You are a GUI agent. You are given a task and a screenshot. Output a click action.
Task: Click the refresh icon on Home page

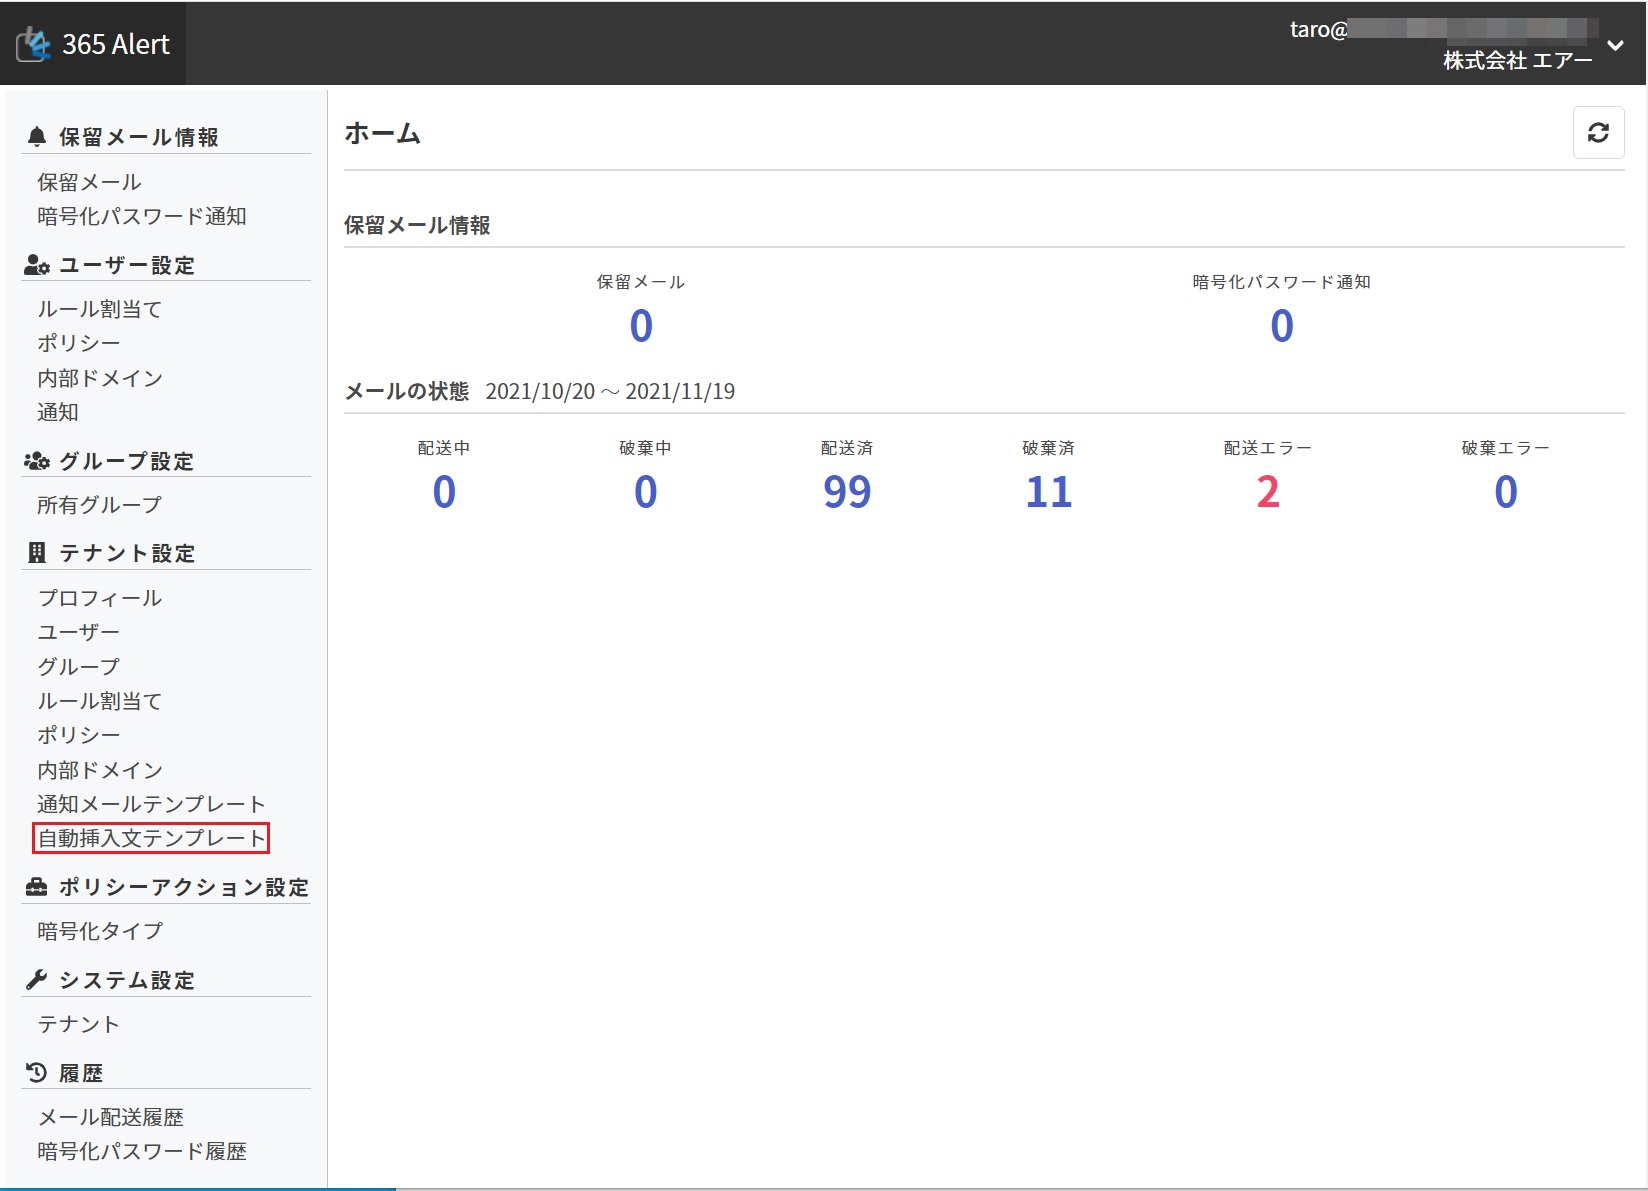coord(1598,133)
